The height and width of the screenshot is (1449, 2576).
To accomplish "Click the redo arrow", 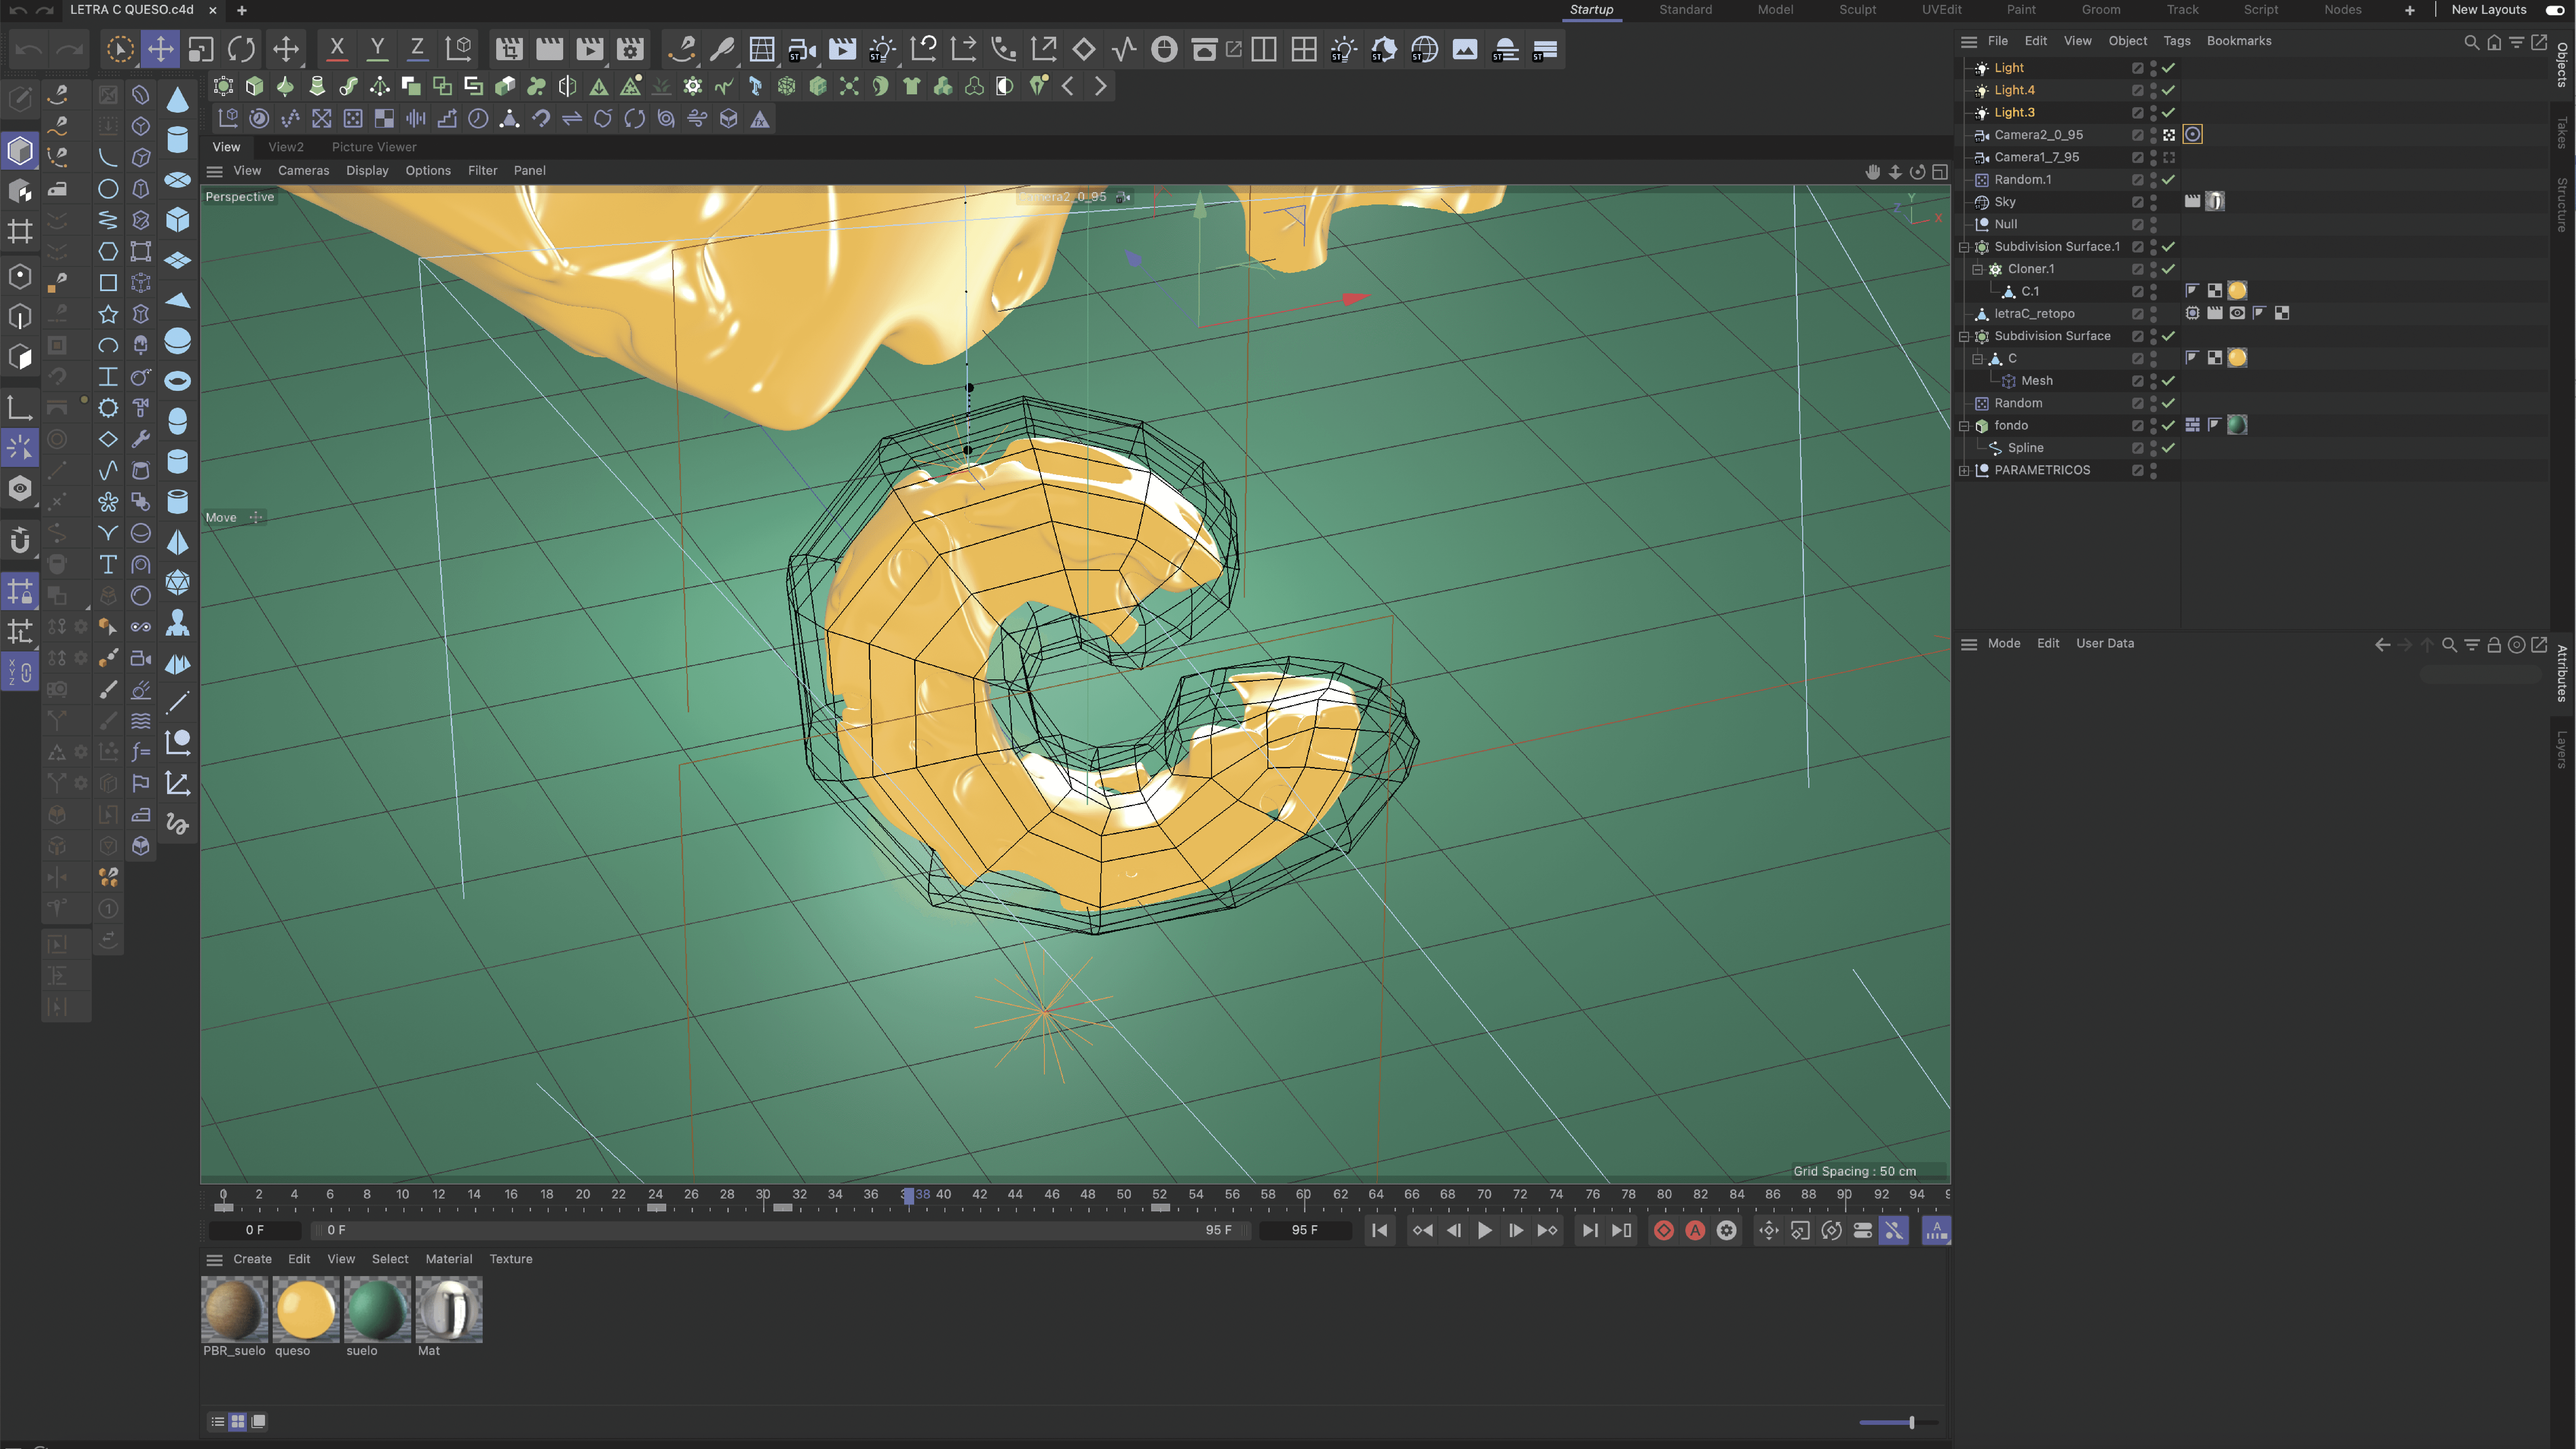I will tap(69, 49).
